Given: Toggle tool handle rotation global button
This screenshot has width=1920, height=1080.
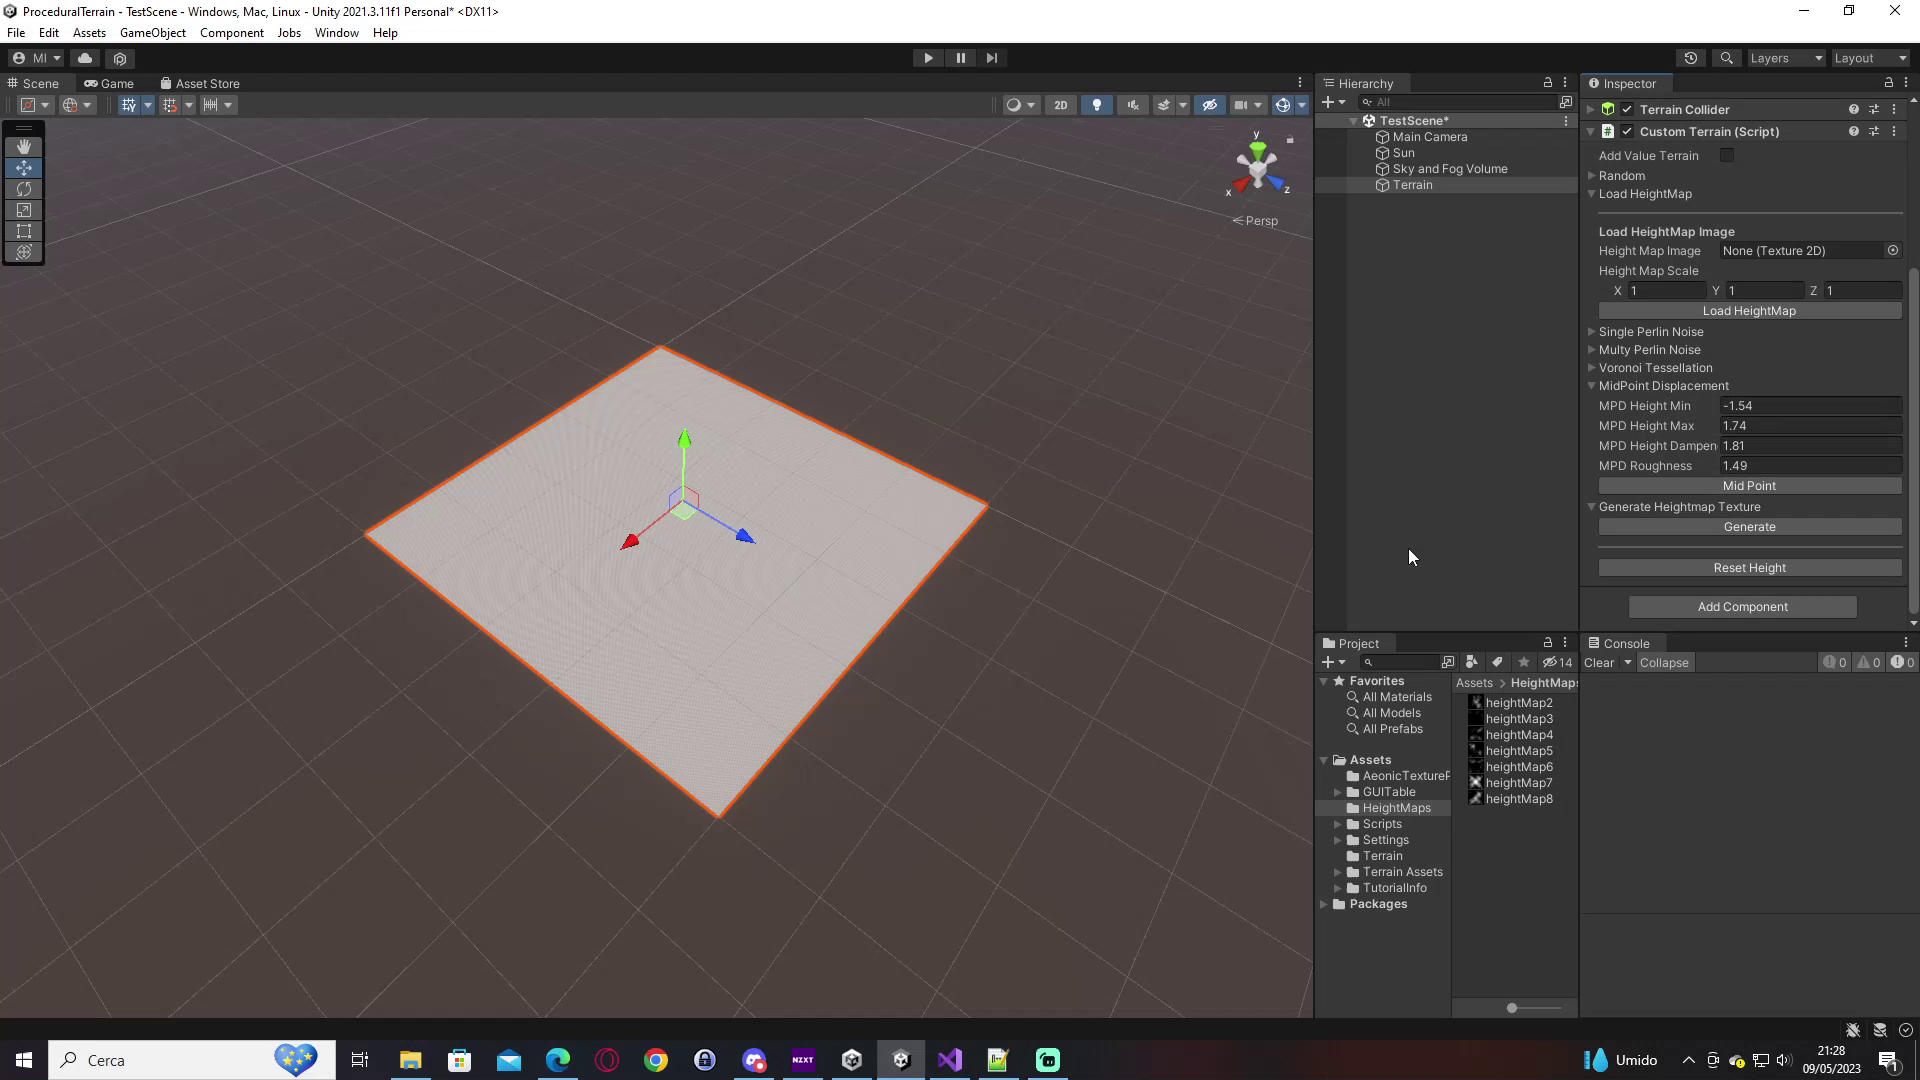Looking at the screenshot, I should [76, 105].
